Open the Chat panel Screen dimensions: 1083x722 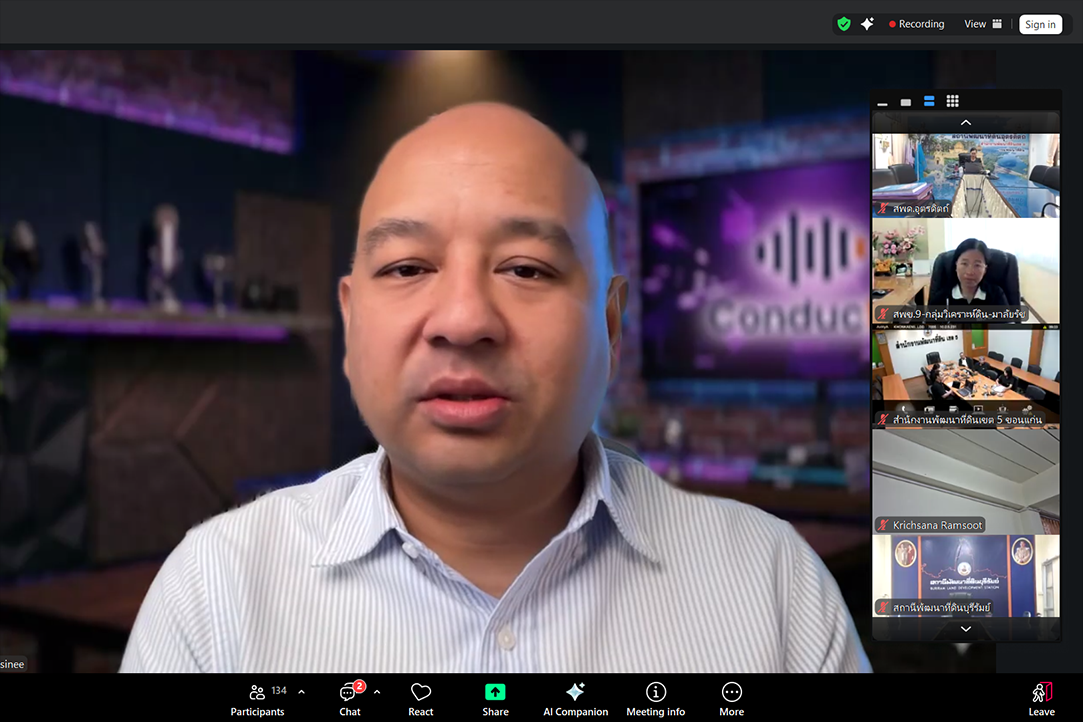coord(349,698)
